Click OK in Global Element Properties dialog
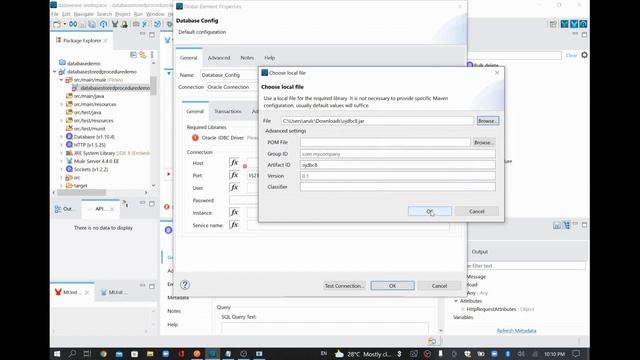Image resolution: width=640 pixels, height=360 pixels. 392,286
